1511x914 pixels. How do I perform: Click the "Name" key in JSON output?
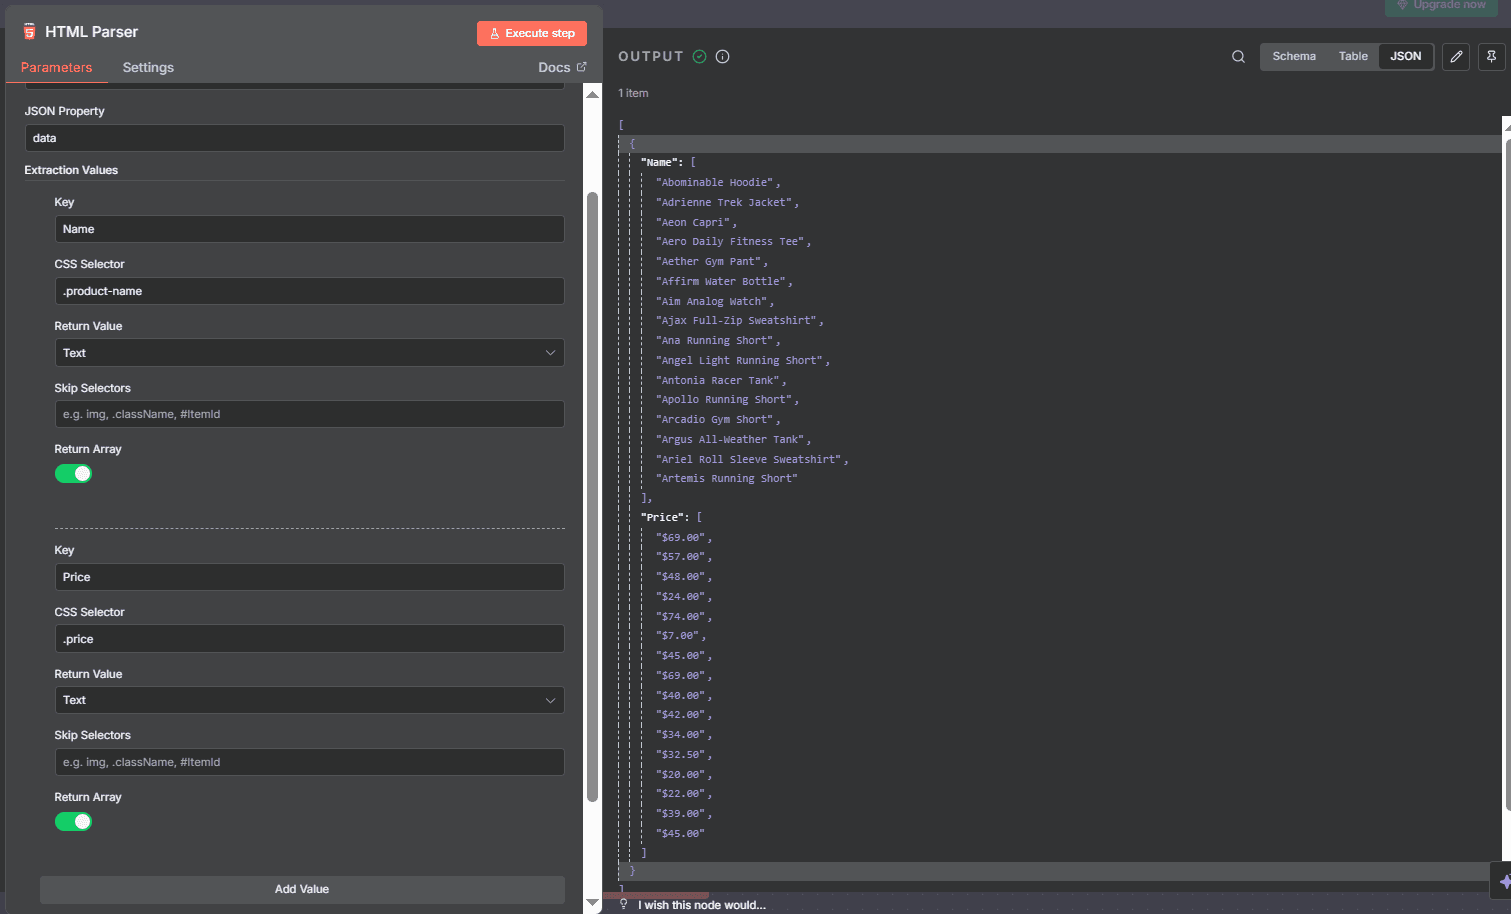(662, 162)
